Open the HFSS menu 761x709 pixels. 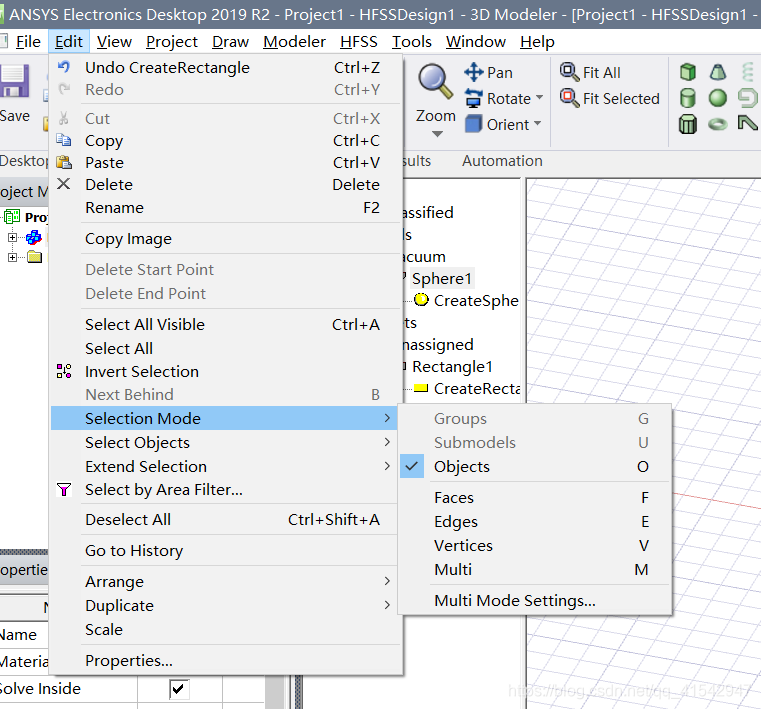pos(359,42)
